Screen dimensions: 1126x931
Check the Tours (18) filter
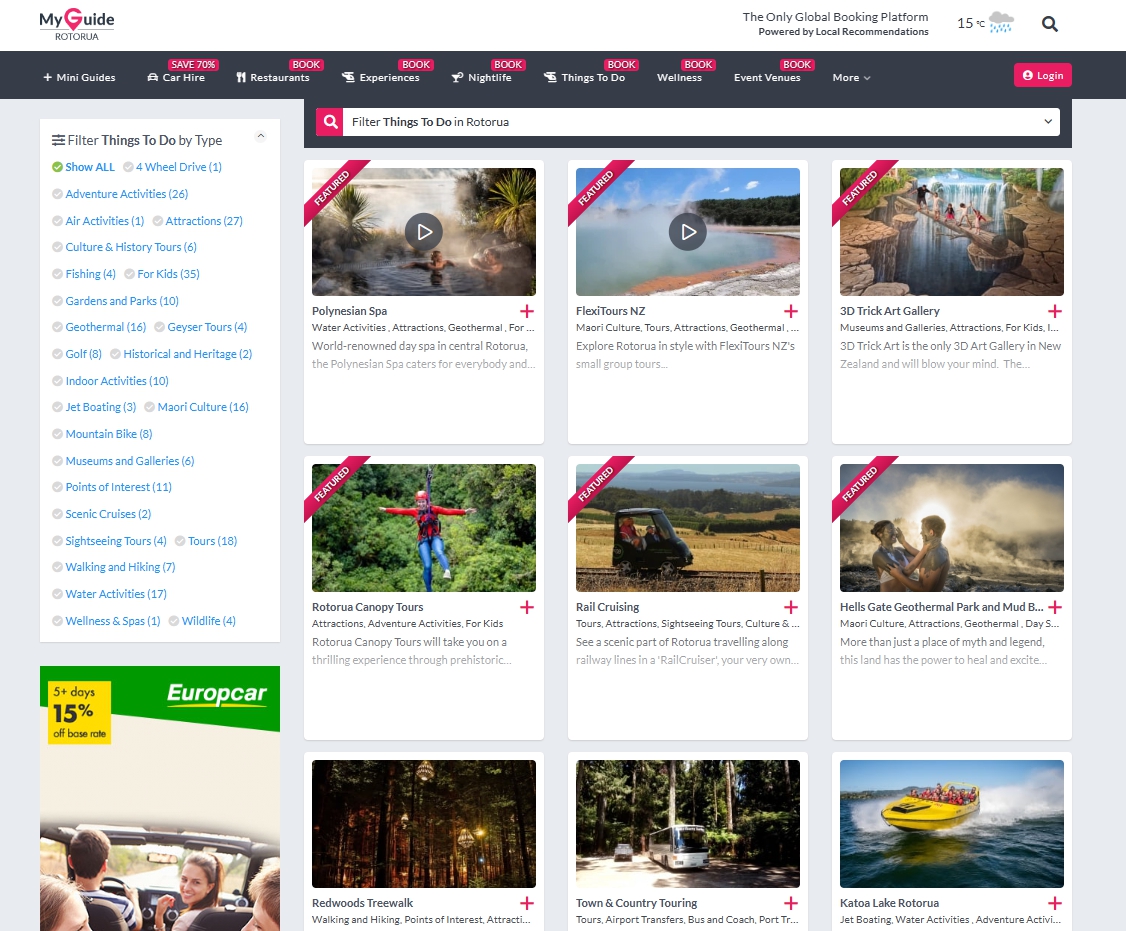206,541
